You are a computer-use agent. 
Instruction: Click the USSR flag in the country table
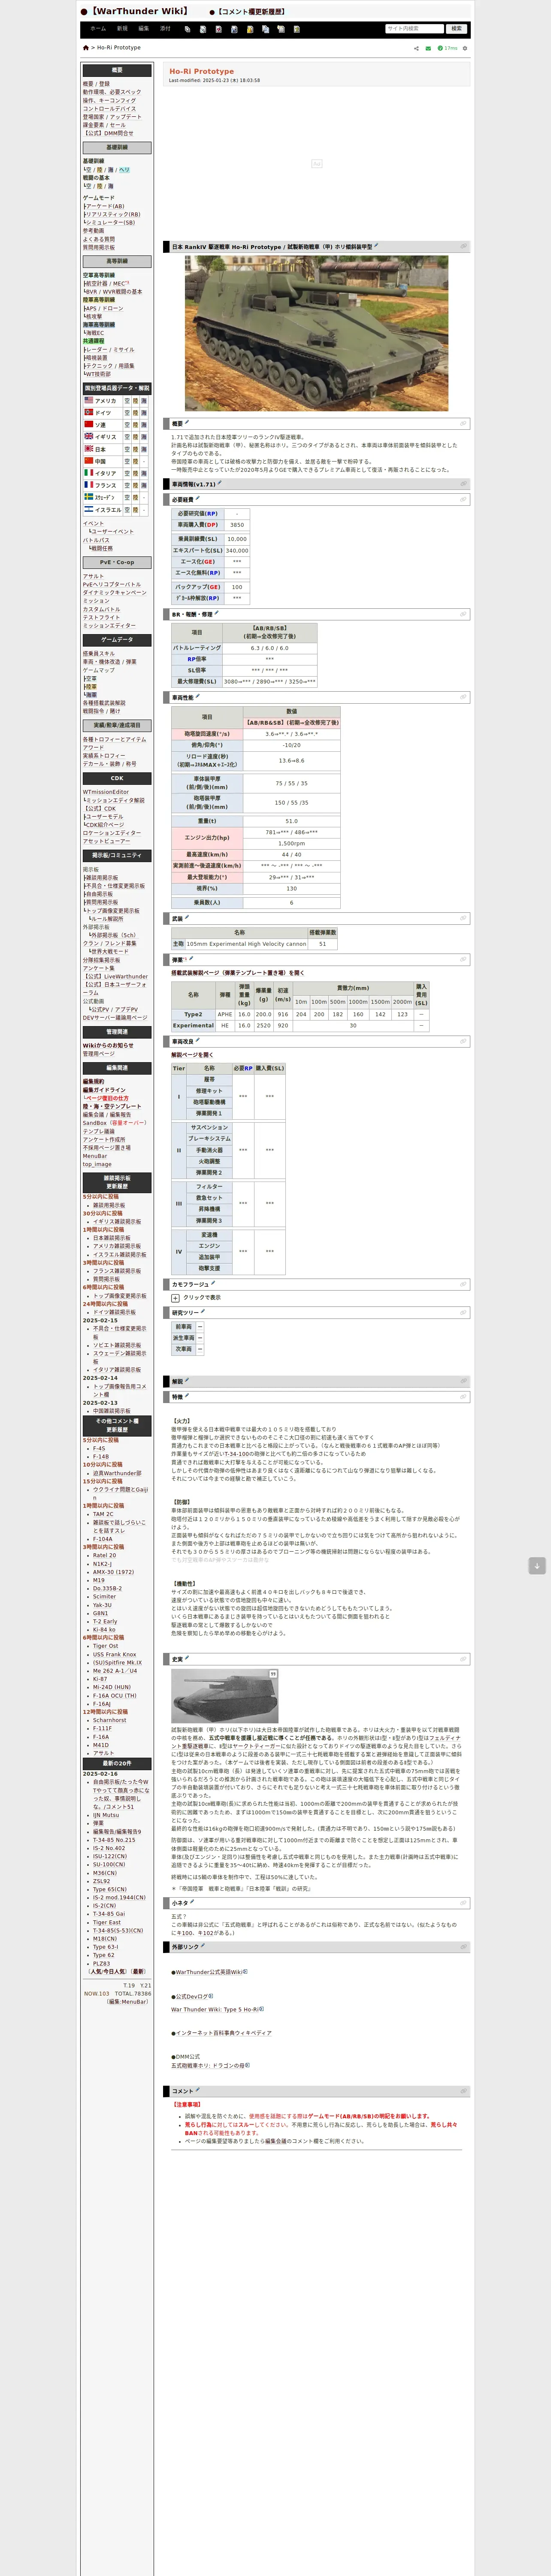tap(88, 425)
